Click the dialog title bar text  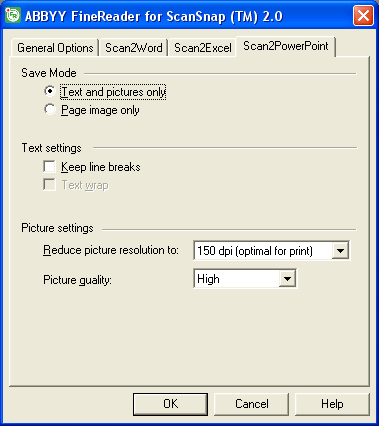pyautogui.click(x=154, y=16)
